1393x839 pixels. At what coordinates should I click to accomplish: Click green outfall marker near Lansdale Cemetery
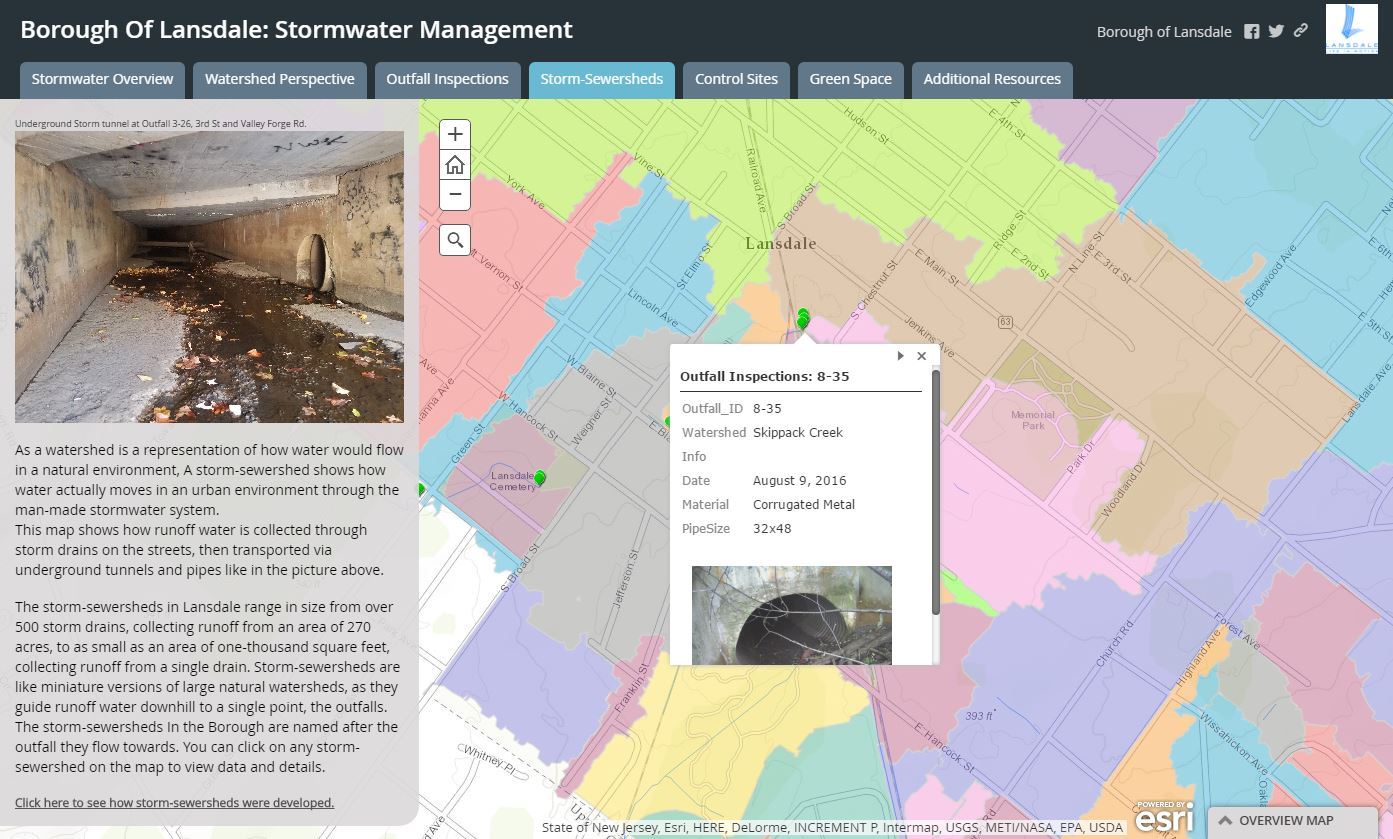point(540,478)
